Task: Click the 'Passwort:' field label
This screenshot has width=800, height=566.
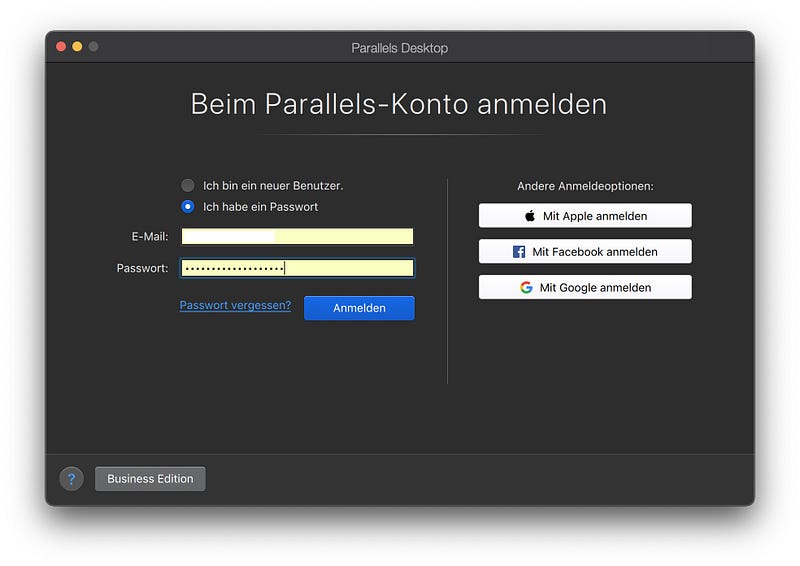Action: pyautogui.click(x=142, y=268)
